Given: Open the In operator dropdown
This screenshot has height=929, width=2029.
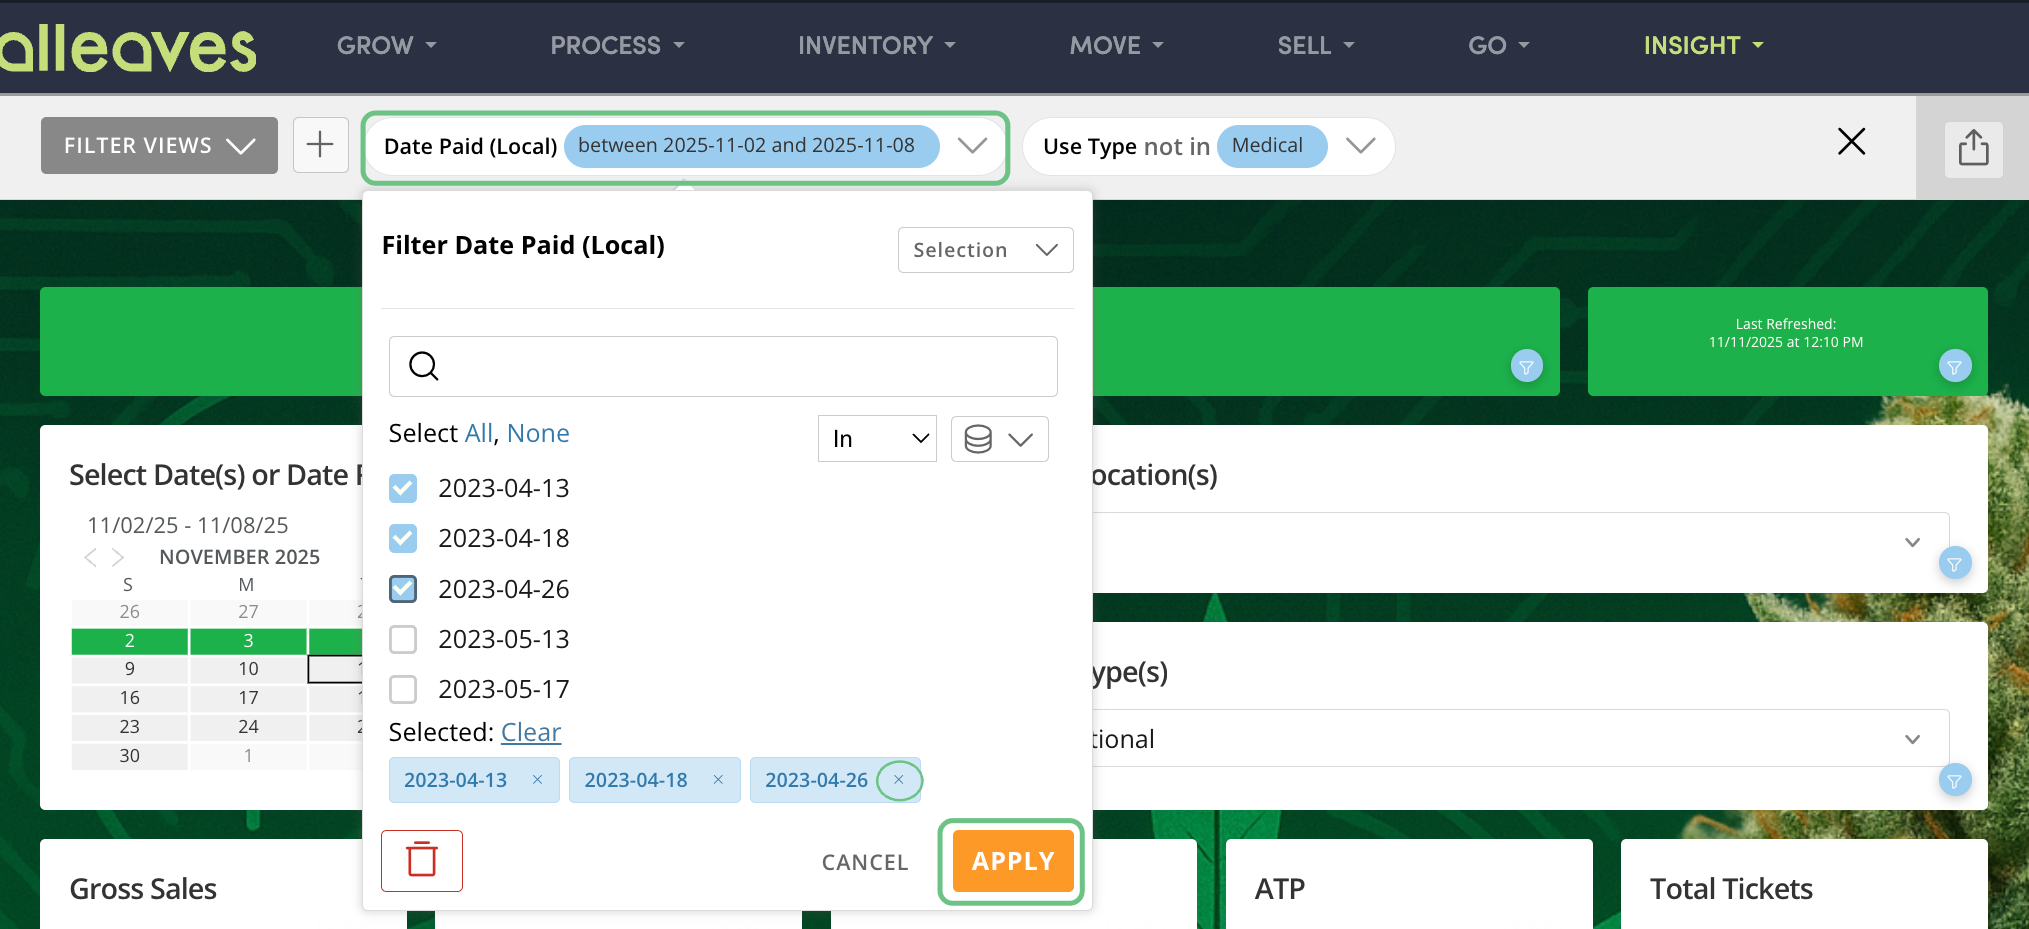Looking at the screenshot, I should (x=877, y=439).
